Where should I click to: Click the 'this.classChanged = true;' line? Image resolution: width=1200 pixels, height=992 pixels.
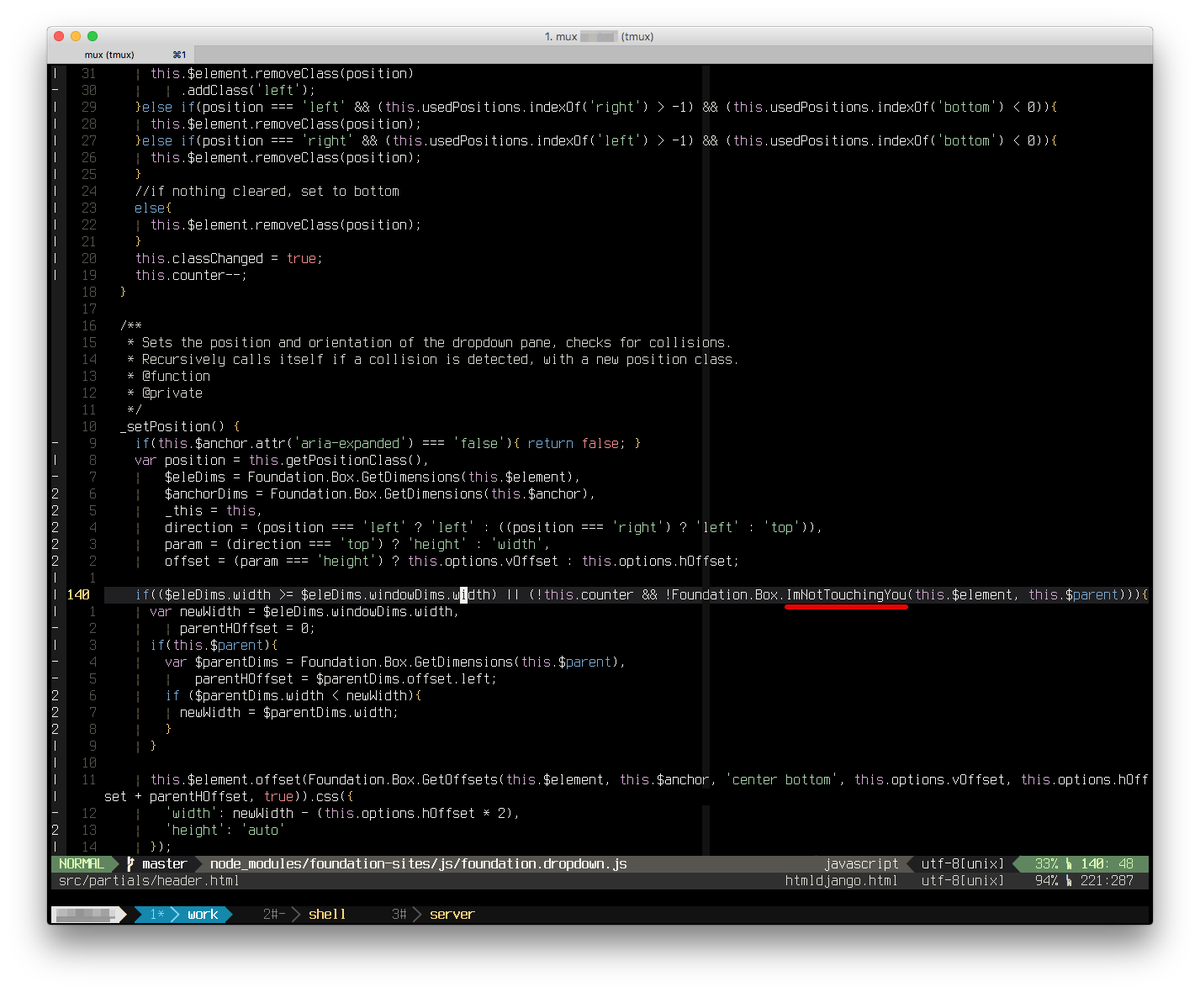pyautogui.click(x=229, y=258)
